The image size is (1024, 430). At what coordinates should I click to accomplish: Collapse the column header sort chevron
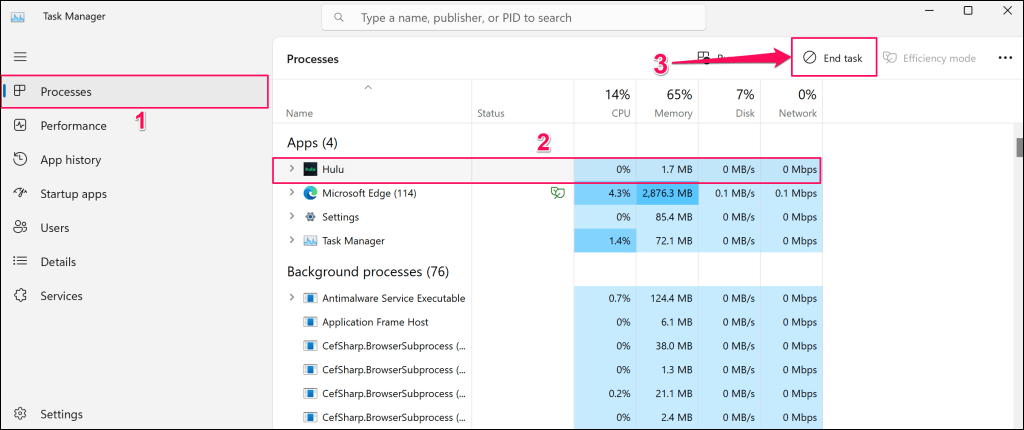click(367, 88)
